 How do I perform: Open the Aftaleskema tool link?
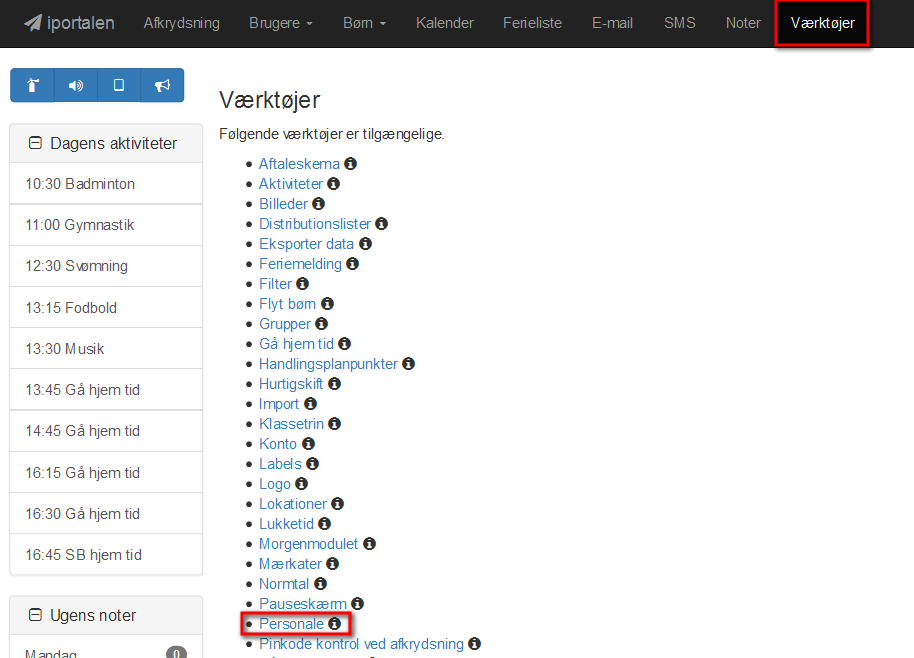pyautogui.click(x=299, y=164)
